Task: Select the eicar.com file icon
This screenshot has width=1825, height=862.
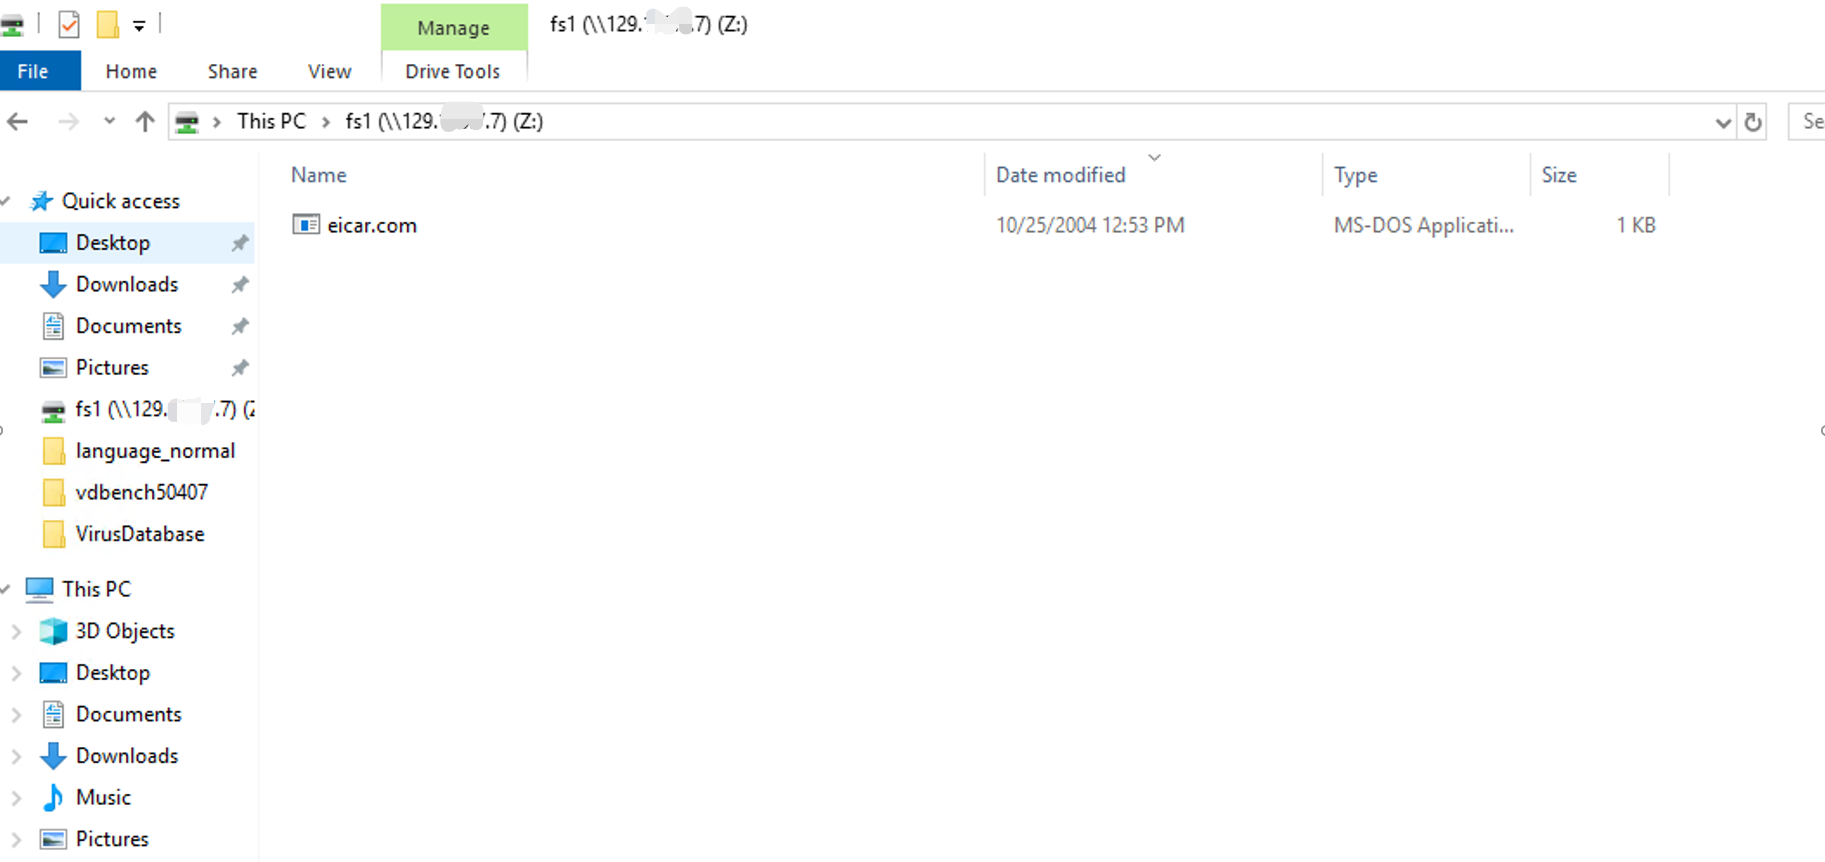Action: pyautogui.click(x=305, y=225)
